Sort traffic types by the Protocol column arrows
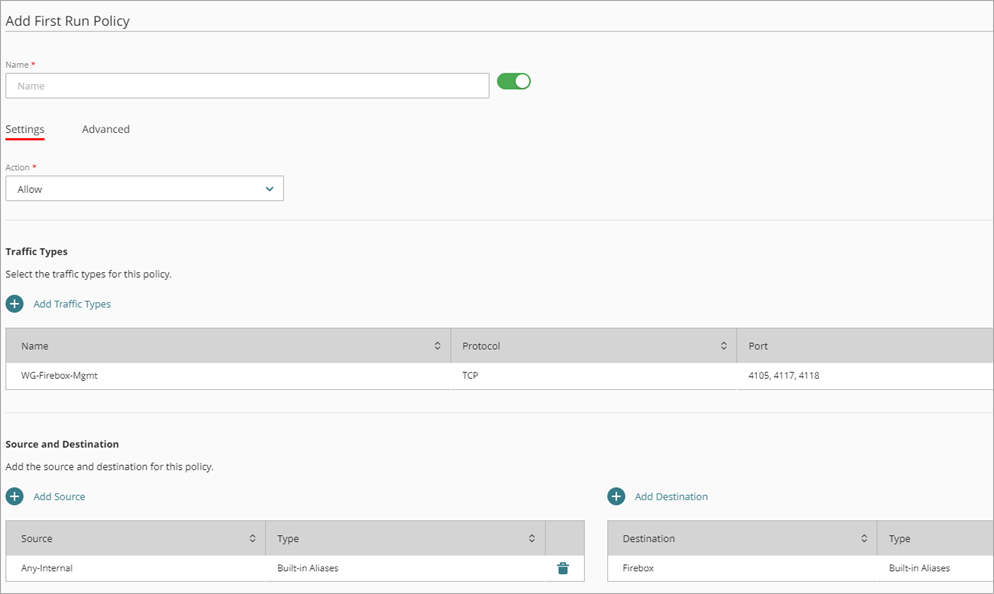Viewport: 994px width, 594px height. pyautogui.click(x=724, y=345)
